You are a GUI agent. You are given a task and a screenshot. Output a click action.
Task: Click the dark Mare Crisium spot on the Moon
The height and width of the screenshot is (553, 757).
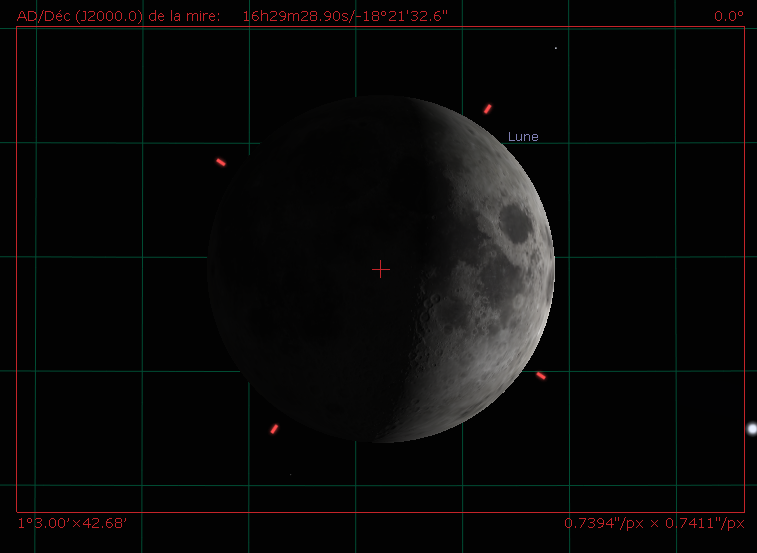tap(516, 224)
